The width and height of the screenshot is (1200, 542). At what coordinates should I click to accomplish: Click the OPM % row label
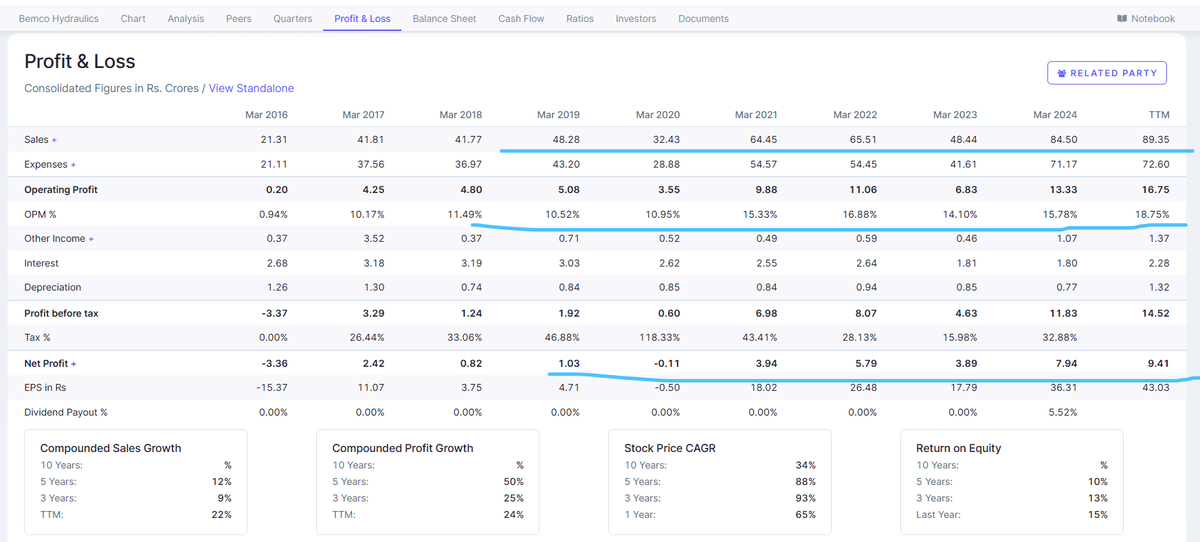43,214
